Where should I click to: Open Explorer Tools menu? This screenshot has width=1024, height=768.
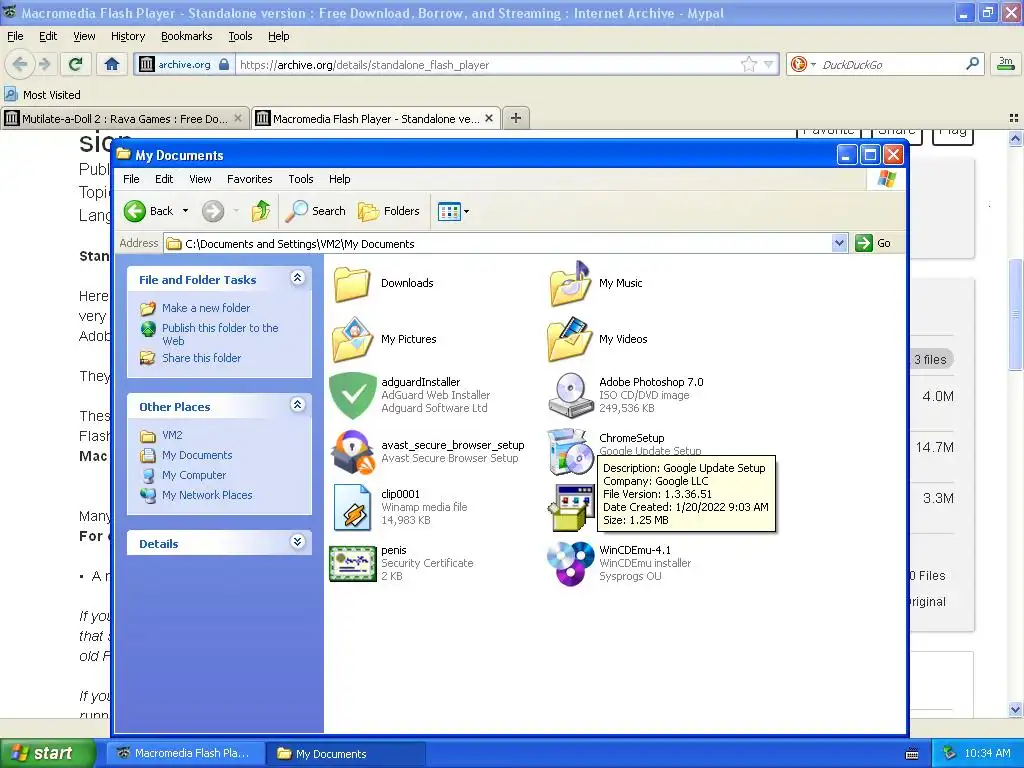click(x=300, y=179)
